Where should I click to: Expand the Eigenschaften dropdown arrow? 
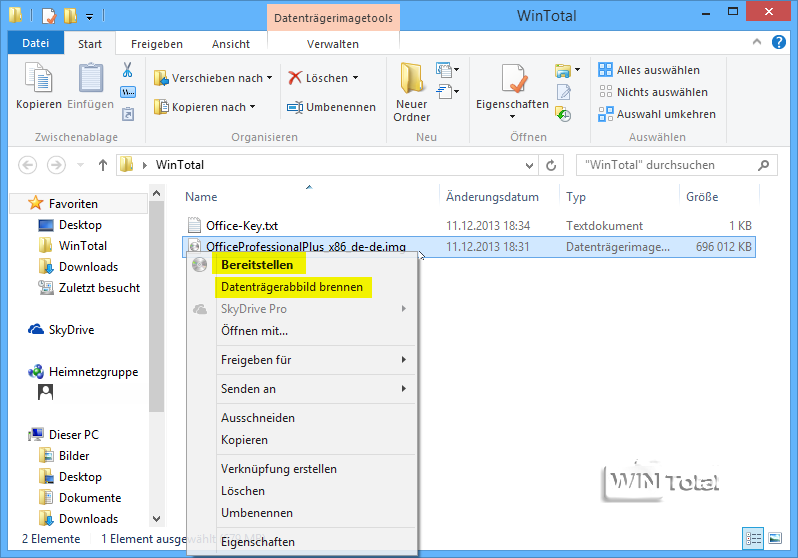point(512,117)
